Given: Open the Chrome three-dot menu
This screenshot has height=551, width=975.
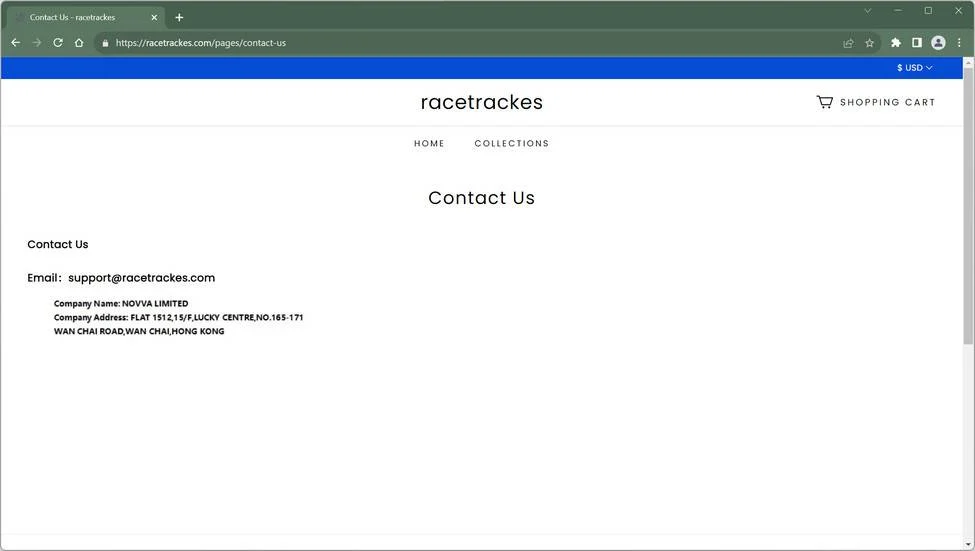Looking at the screenshot, I should point(959,43).
